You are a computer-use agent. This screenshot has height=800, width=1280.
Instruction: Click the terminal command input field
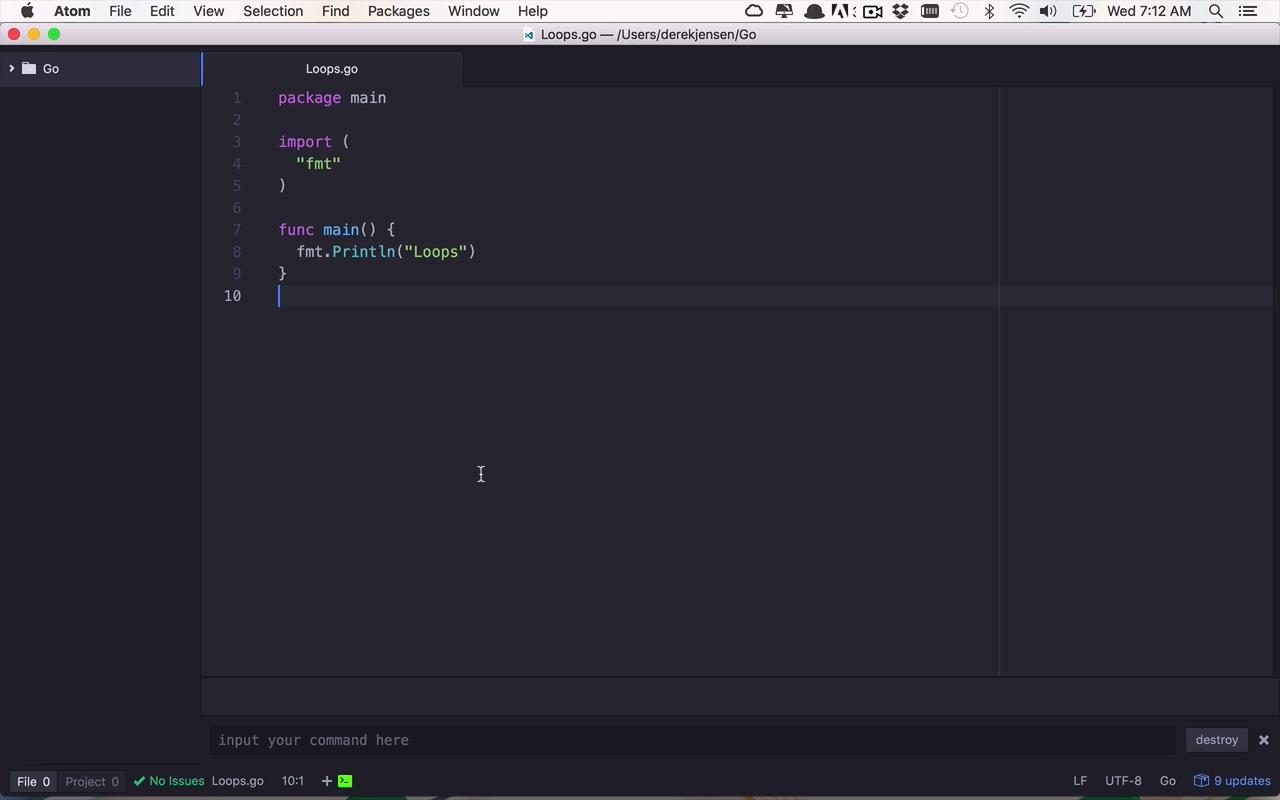click(695, 740)
